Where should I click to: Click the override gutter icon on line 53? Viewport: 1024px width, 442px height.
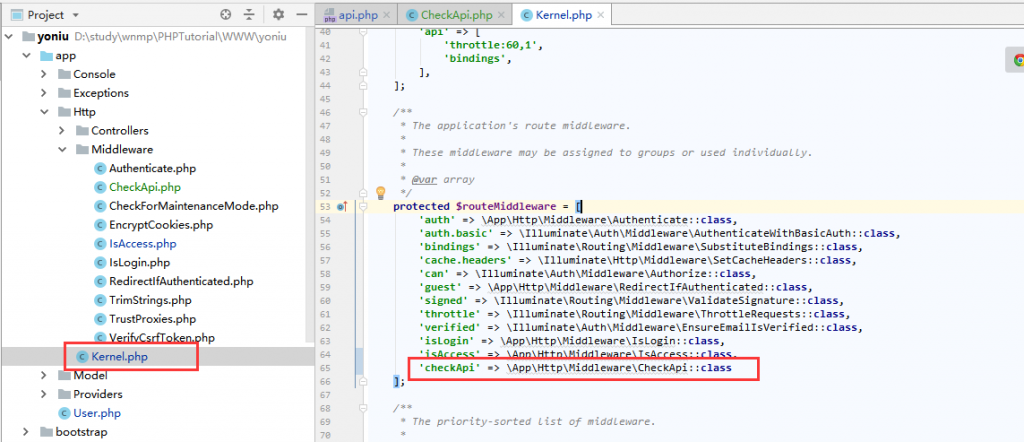342,207
